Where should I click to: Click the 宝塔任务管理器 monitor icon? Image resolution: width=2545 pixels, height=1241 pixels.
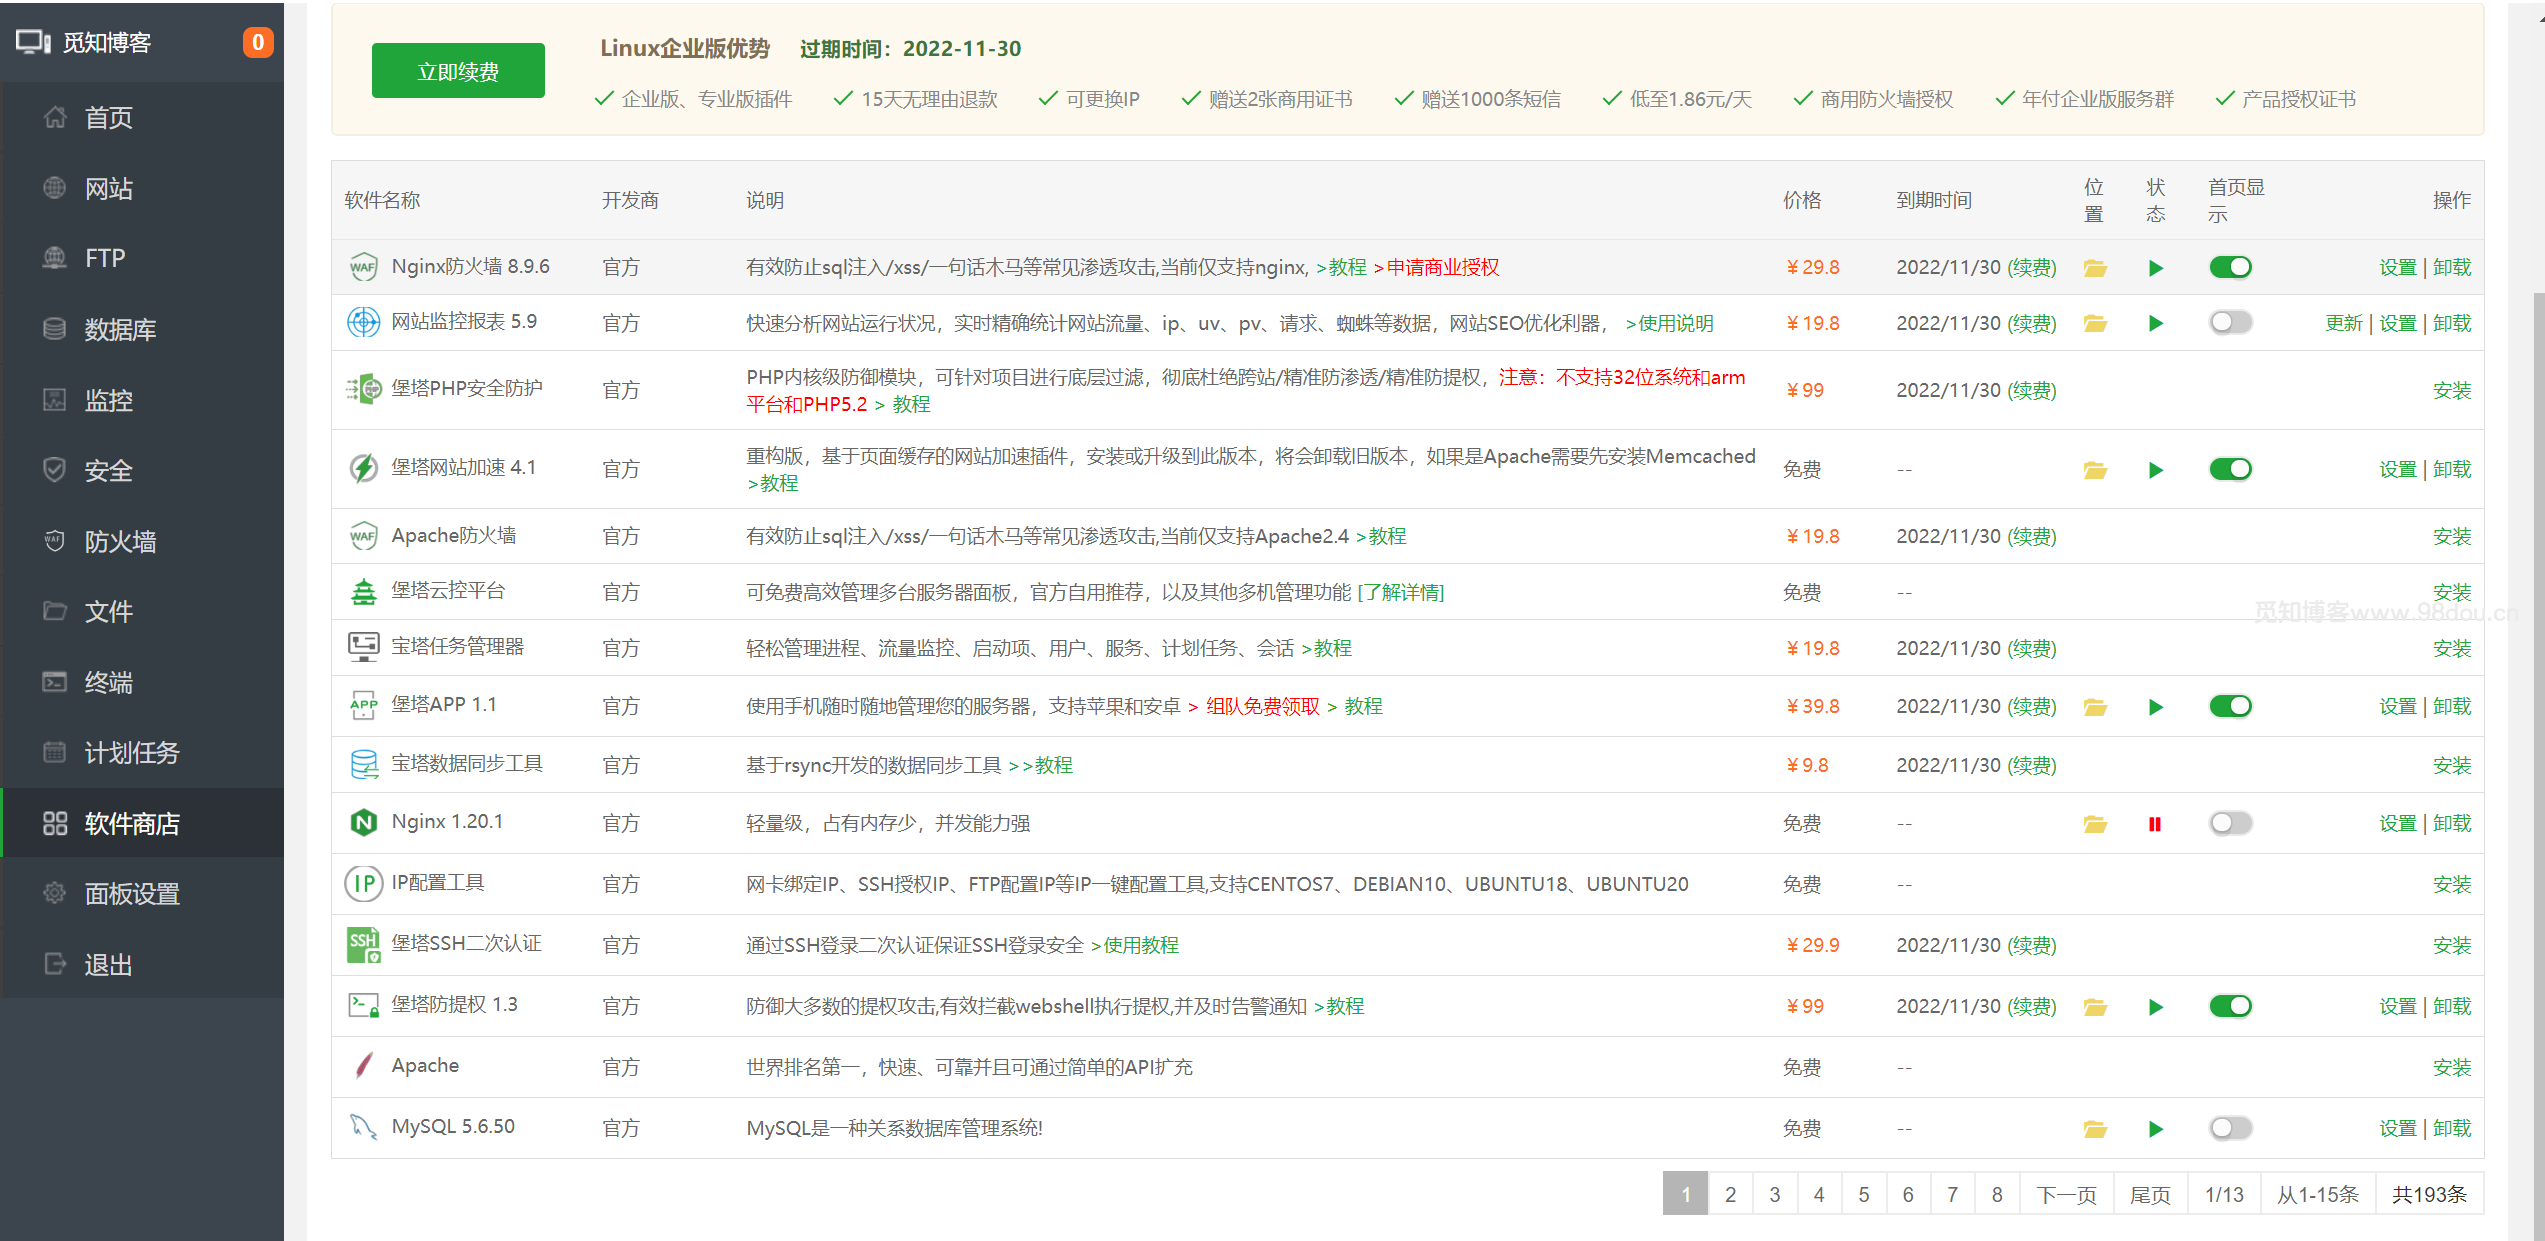363,646
